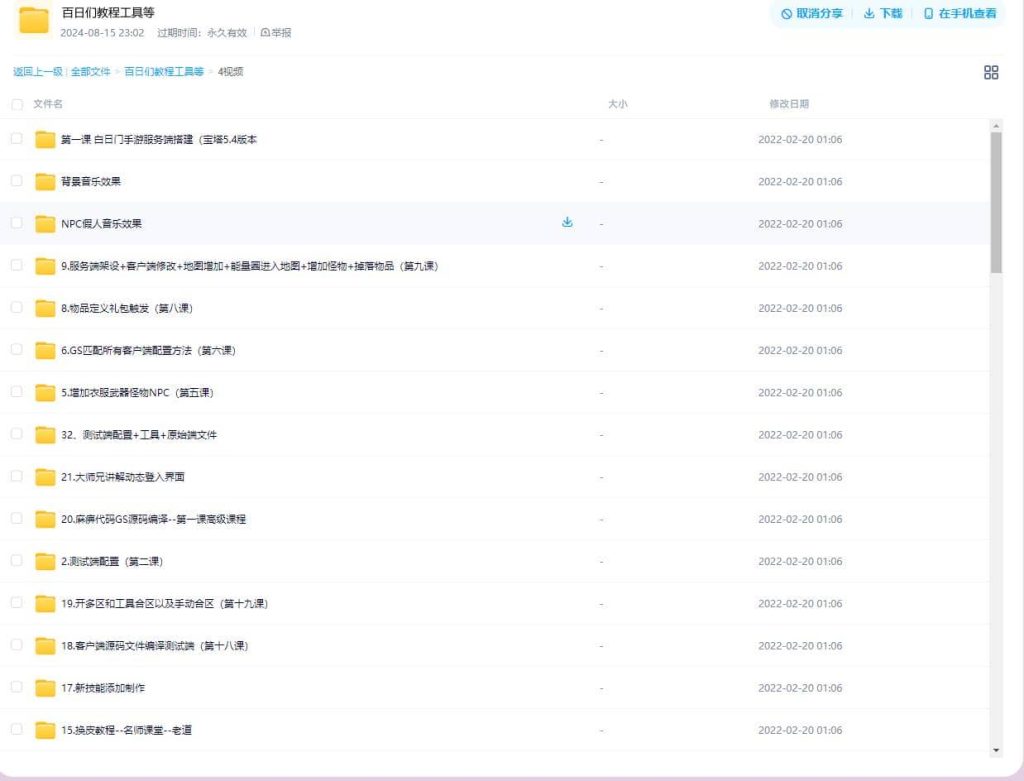Mark checkbox for 20.麻痹代码GS源码编译
1024x781 pixels.
click(x=17, y=518)
